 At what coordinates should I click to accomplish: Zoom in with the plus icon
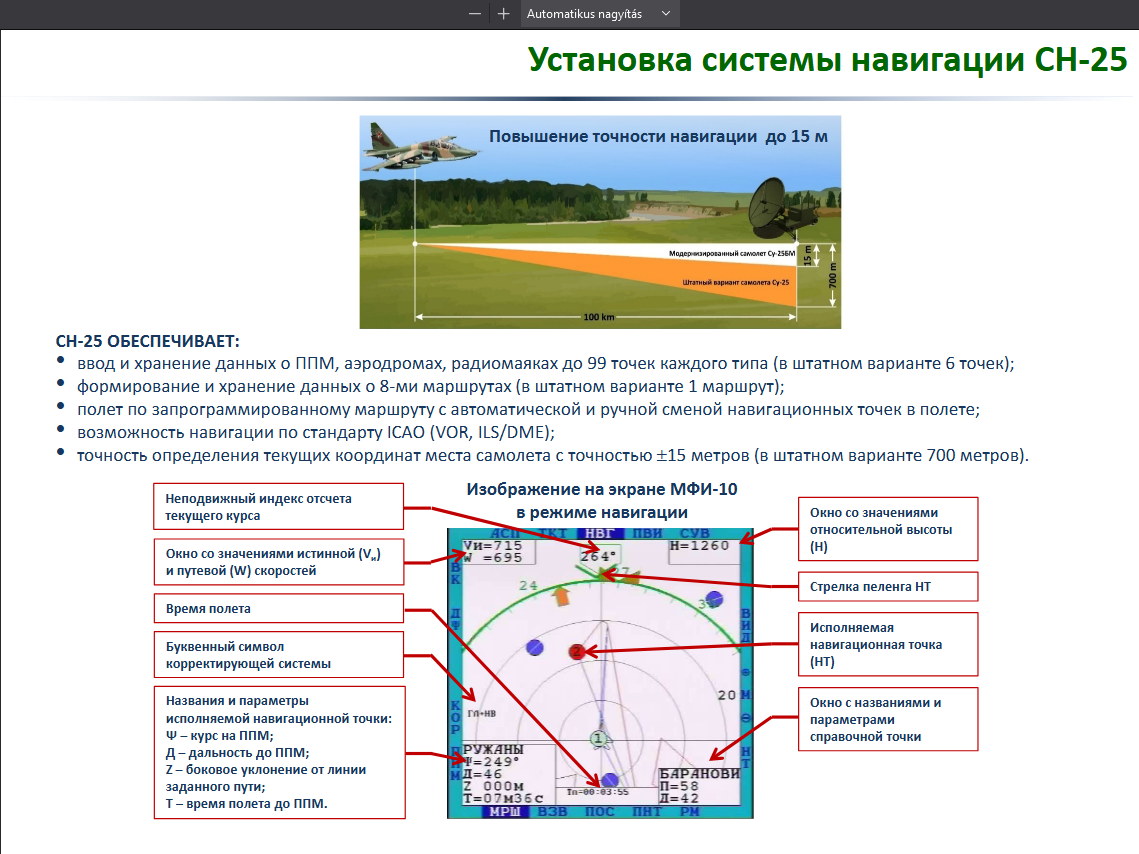point(503,14)
